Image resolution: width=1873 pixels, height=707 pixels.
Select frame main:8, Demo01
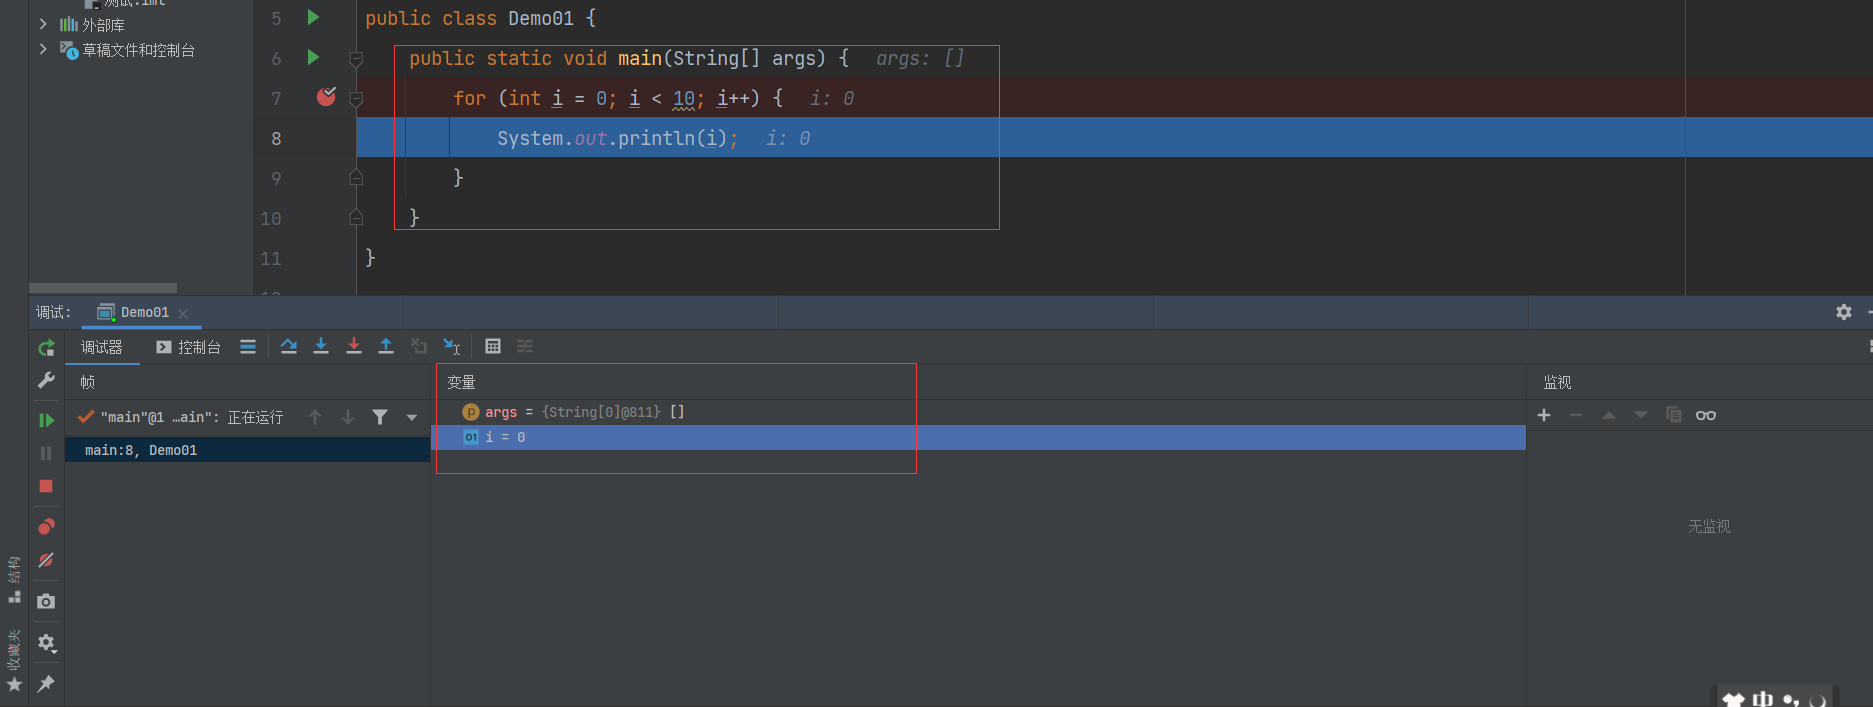click(x=247, y=450)
